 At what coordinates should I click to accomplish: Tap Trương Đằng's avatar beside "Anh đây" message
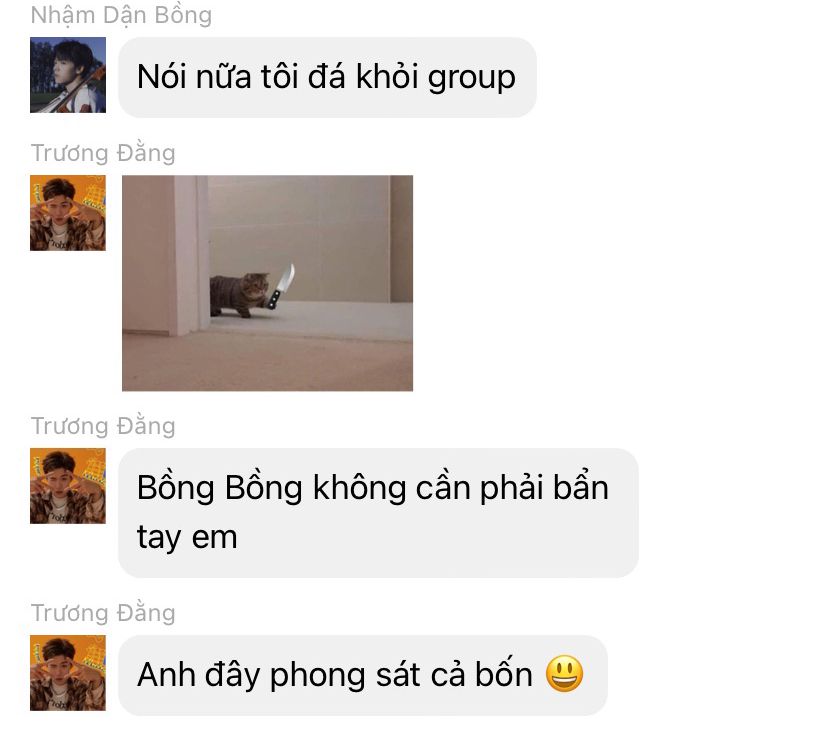[68, 673]
